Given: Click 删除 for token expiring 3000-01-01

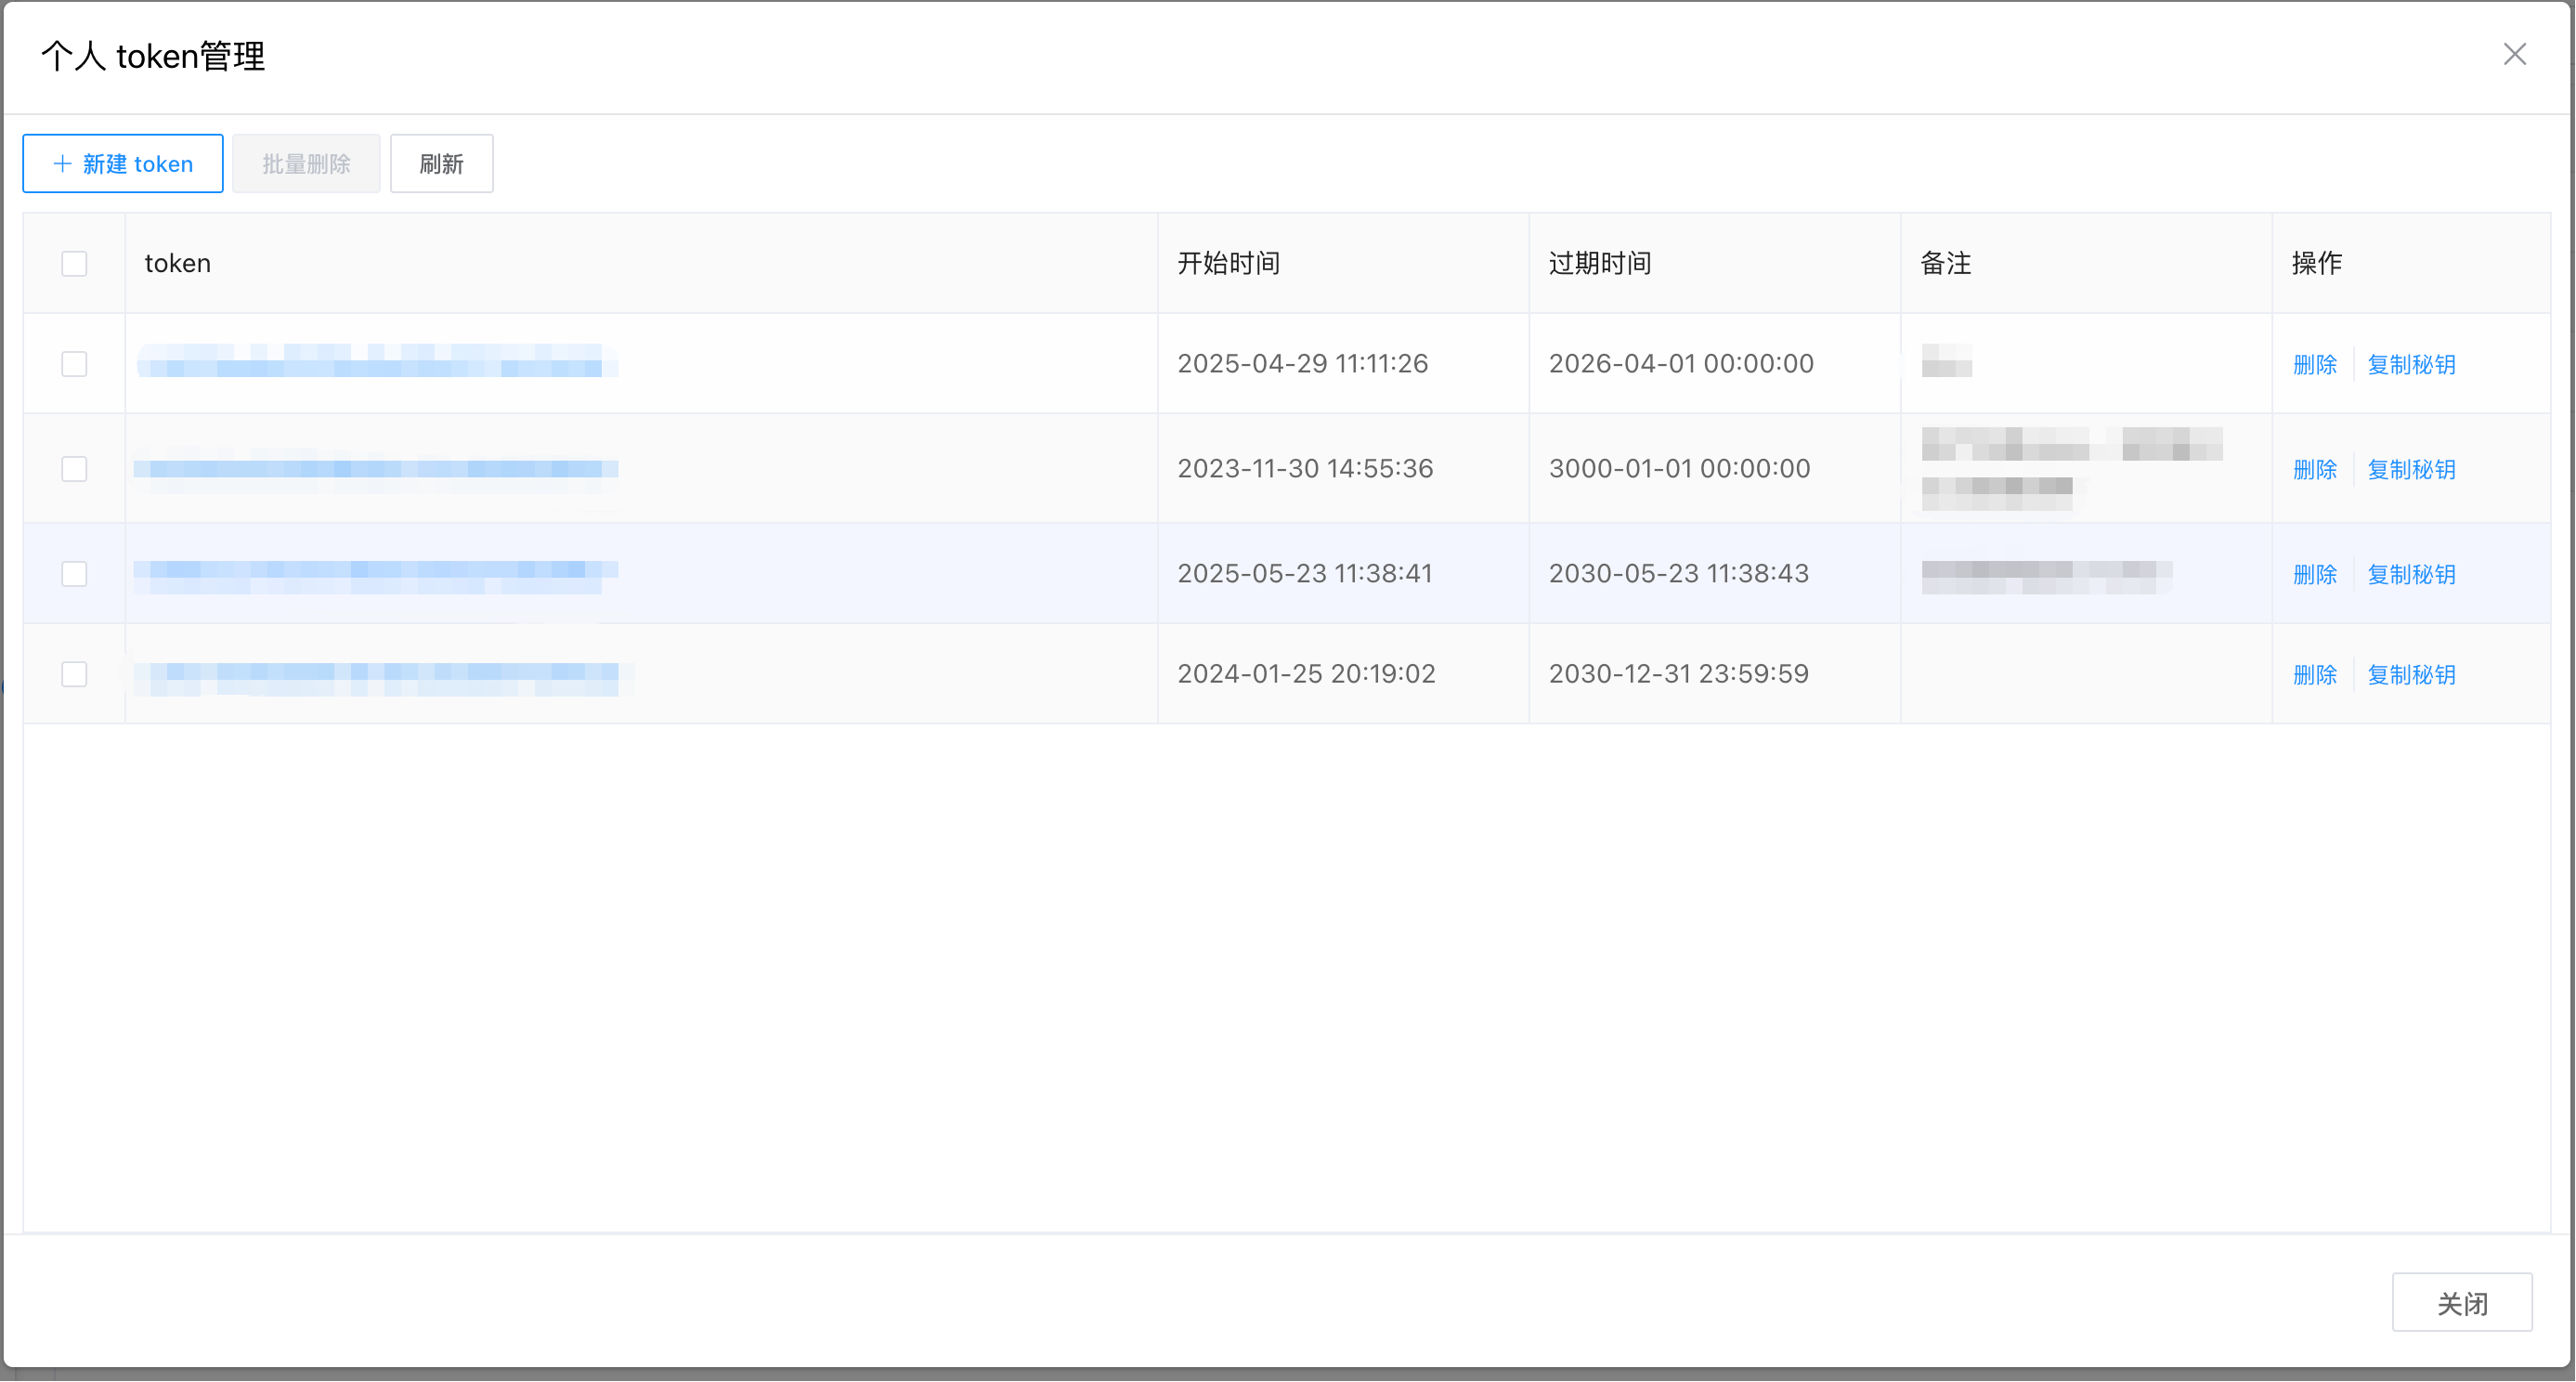Looking at the screenshot, I should coord(2314,469).
